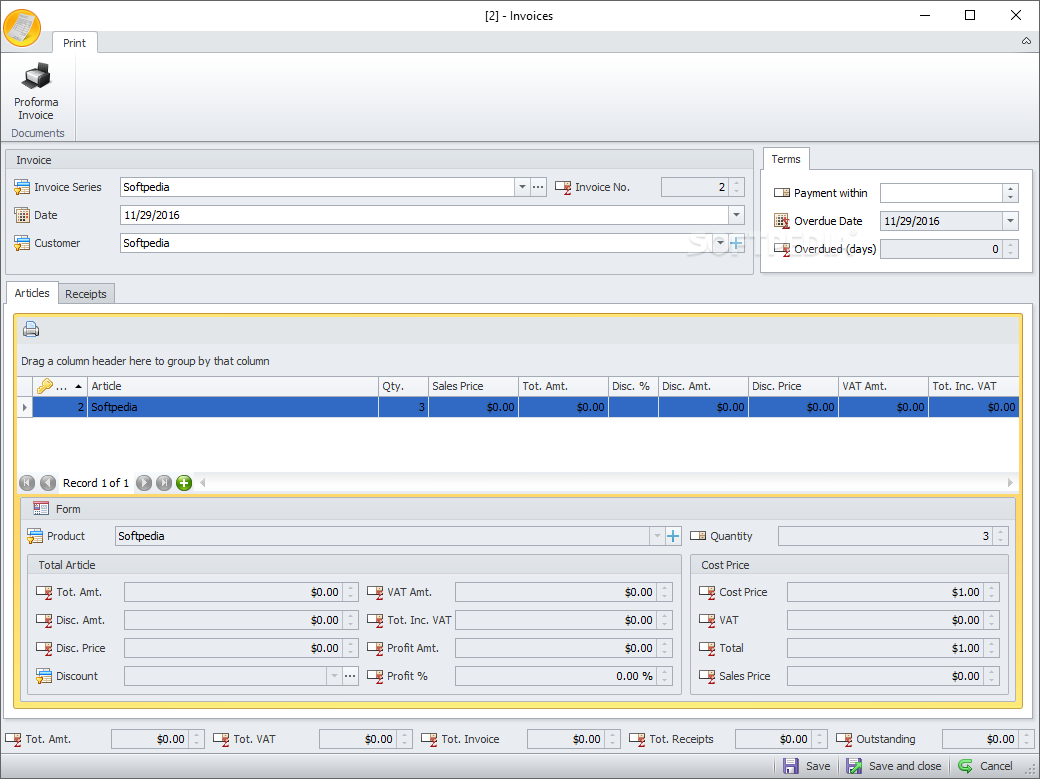Viewport: 1040px width, 779px height.
Task: Expand the Product dropdown
Action: [657, 536]
